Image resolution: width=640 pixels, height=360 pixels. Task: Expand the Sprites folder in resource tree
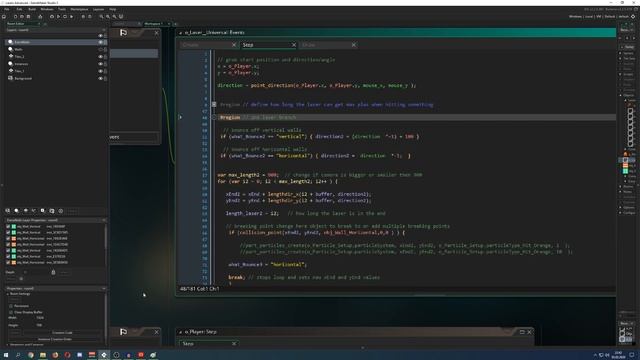(x=620, y=53)
